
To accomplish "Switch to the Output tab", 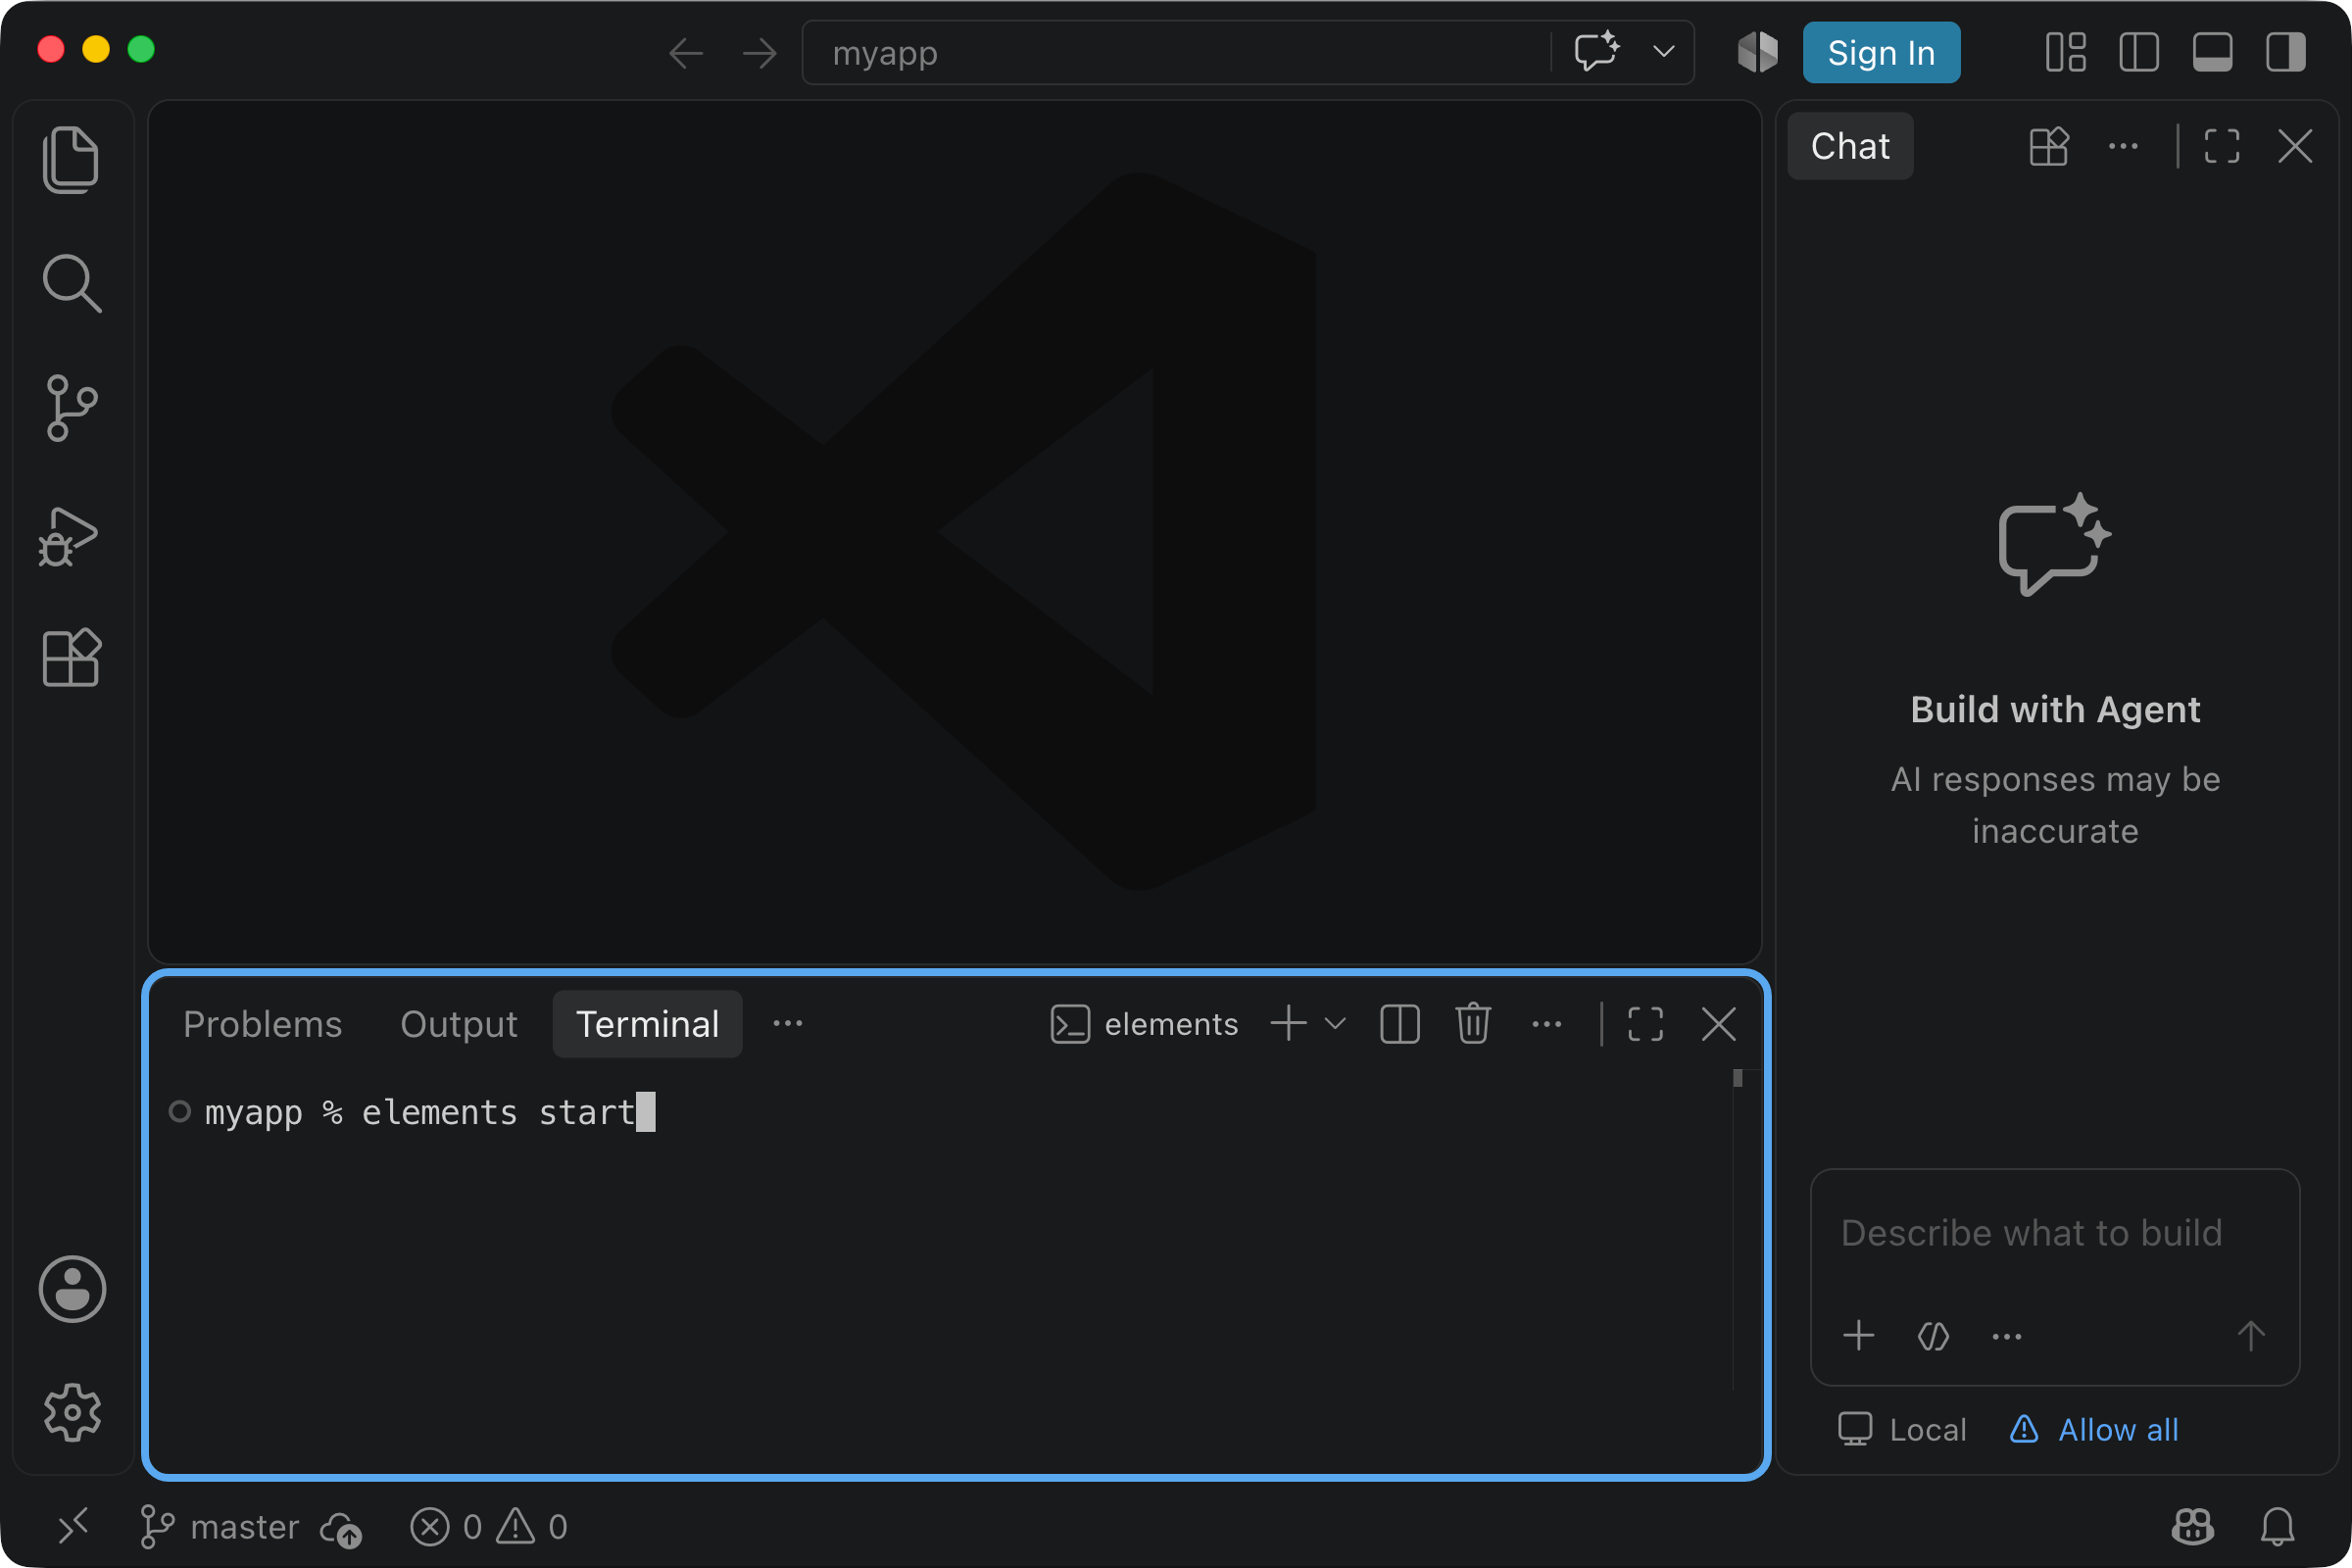I will point(459,1024).
